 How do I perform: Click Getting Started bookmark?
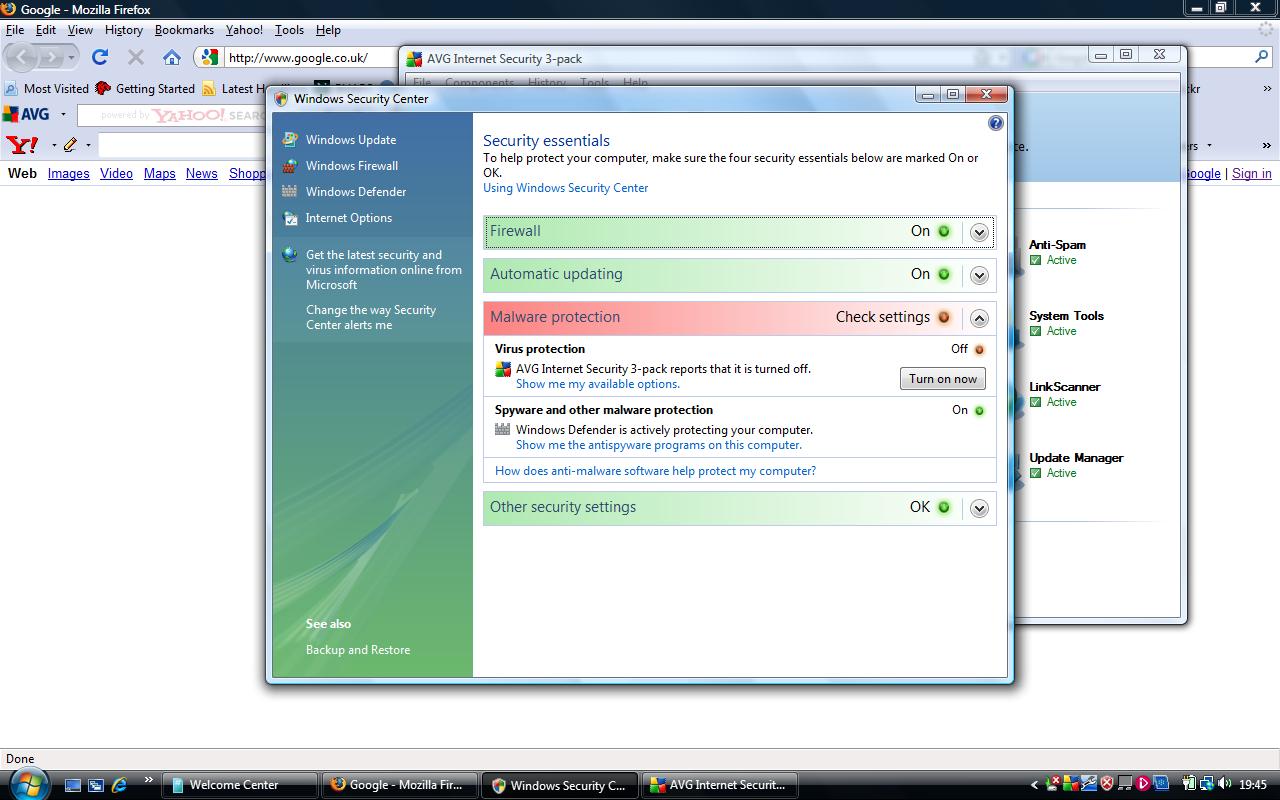pos(145,88)
